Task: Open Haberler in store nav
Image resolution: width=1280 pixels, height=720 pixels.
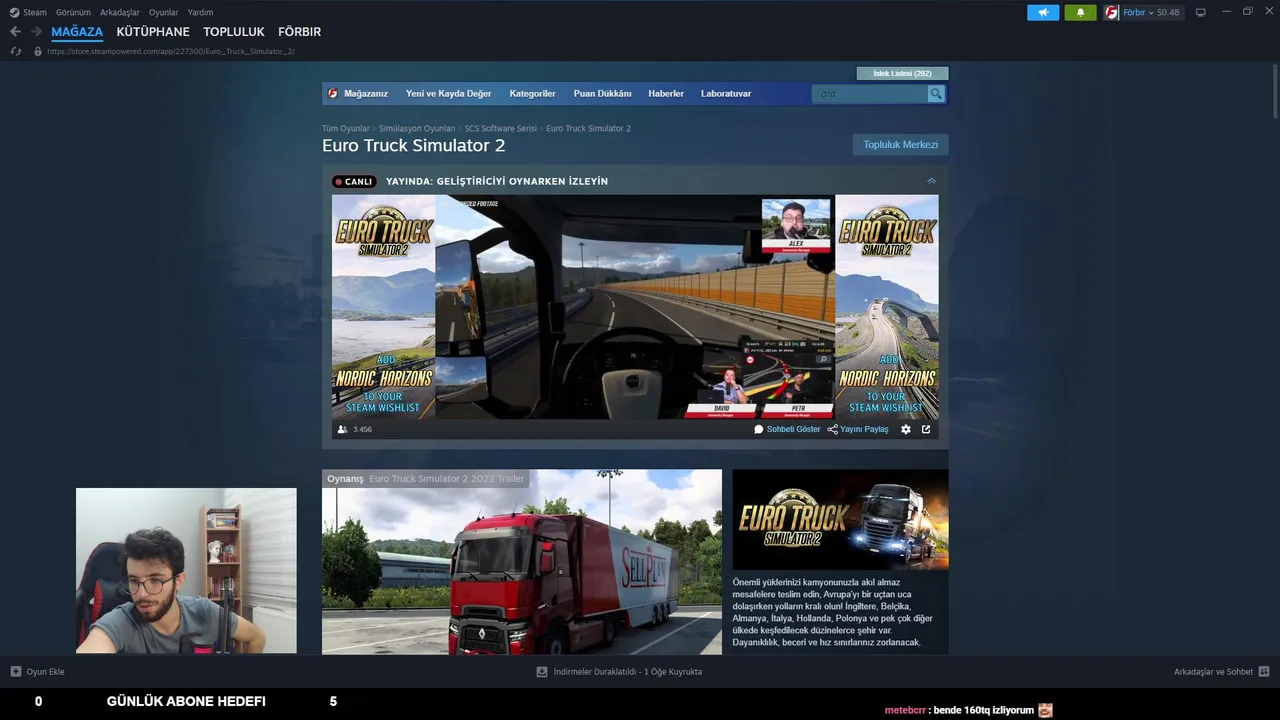Action: pos(666,93)
